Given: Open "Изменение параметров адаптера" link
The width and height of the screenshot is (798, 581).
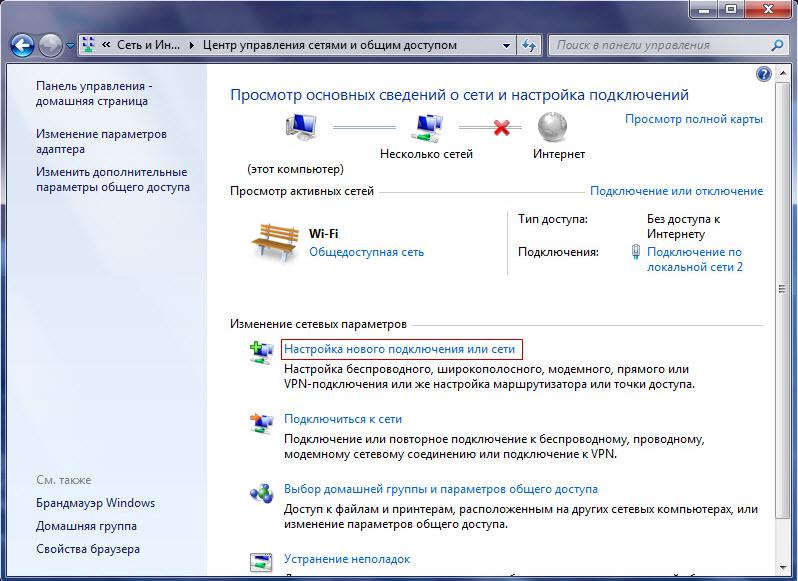Looking at the screenshot, I should pos(101,141).
